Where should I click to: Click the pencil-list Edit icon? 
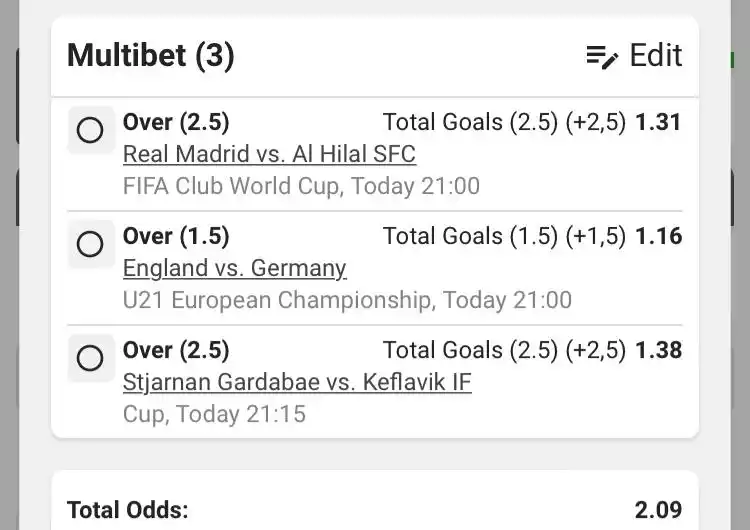point(603,56)
